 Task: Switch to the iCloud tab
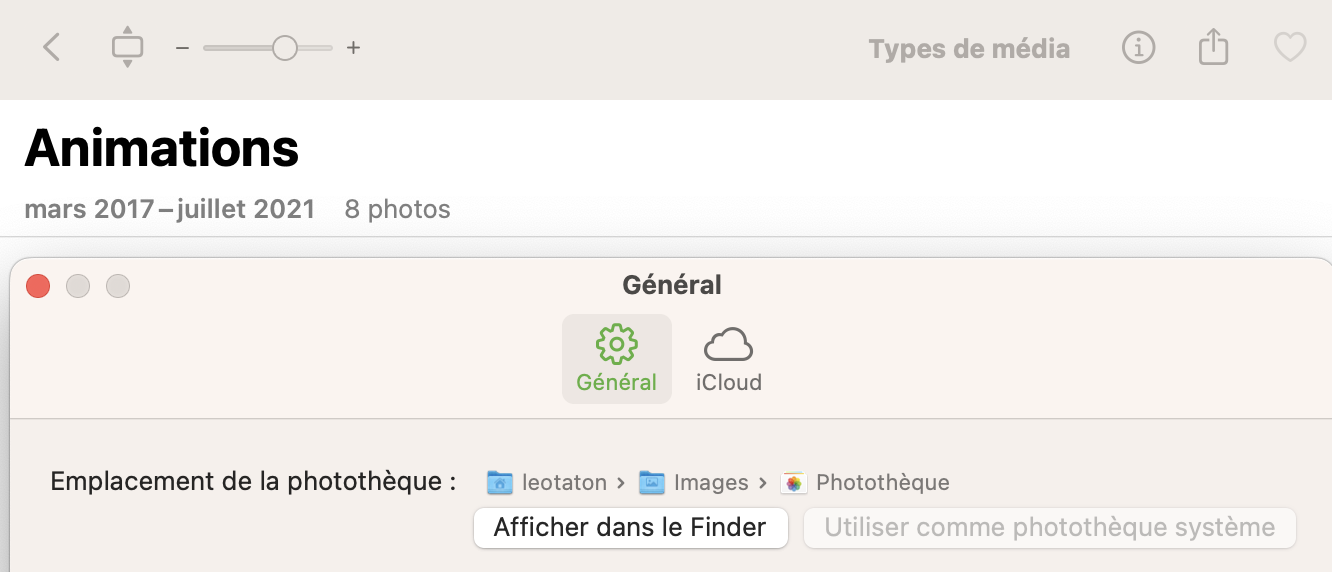tap(729, 359)
